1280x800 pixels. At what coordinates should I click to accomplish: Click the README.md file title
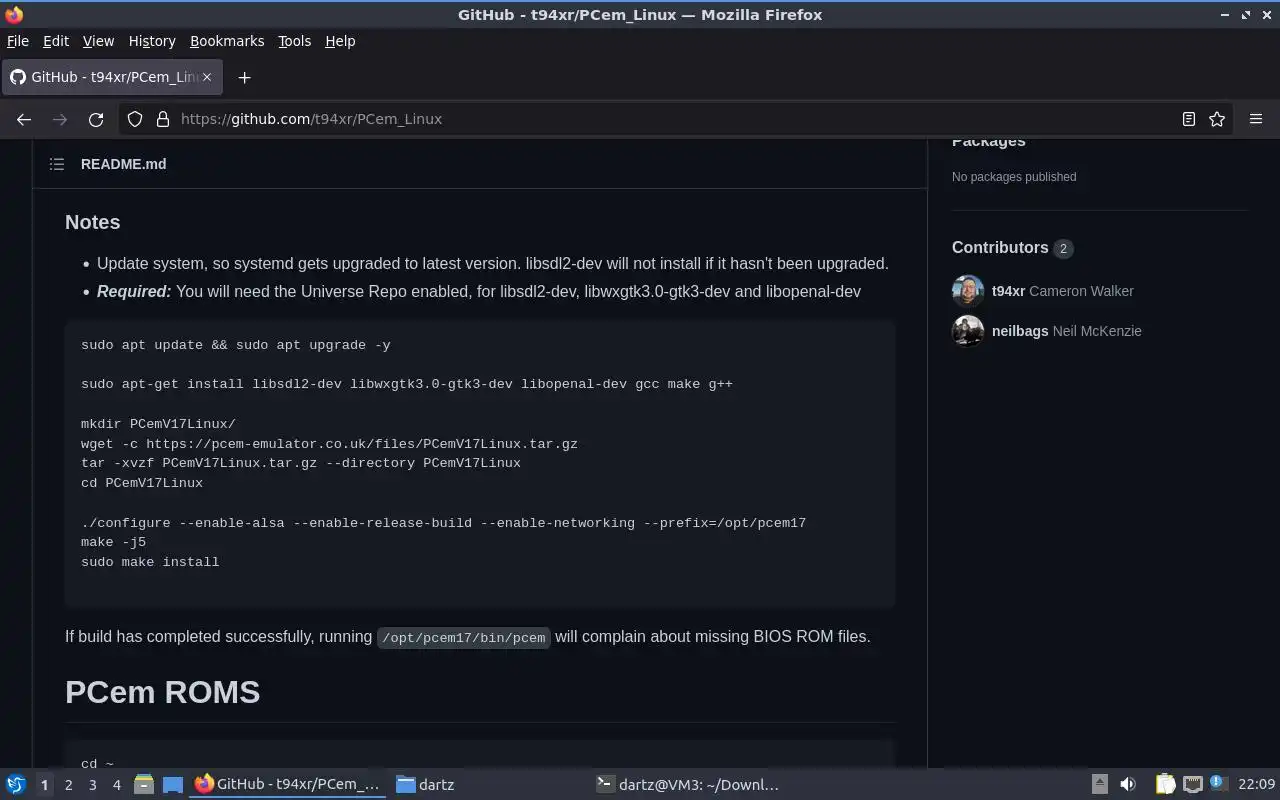[x=123, y=164]
